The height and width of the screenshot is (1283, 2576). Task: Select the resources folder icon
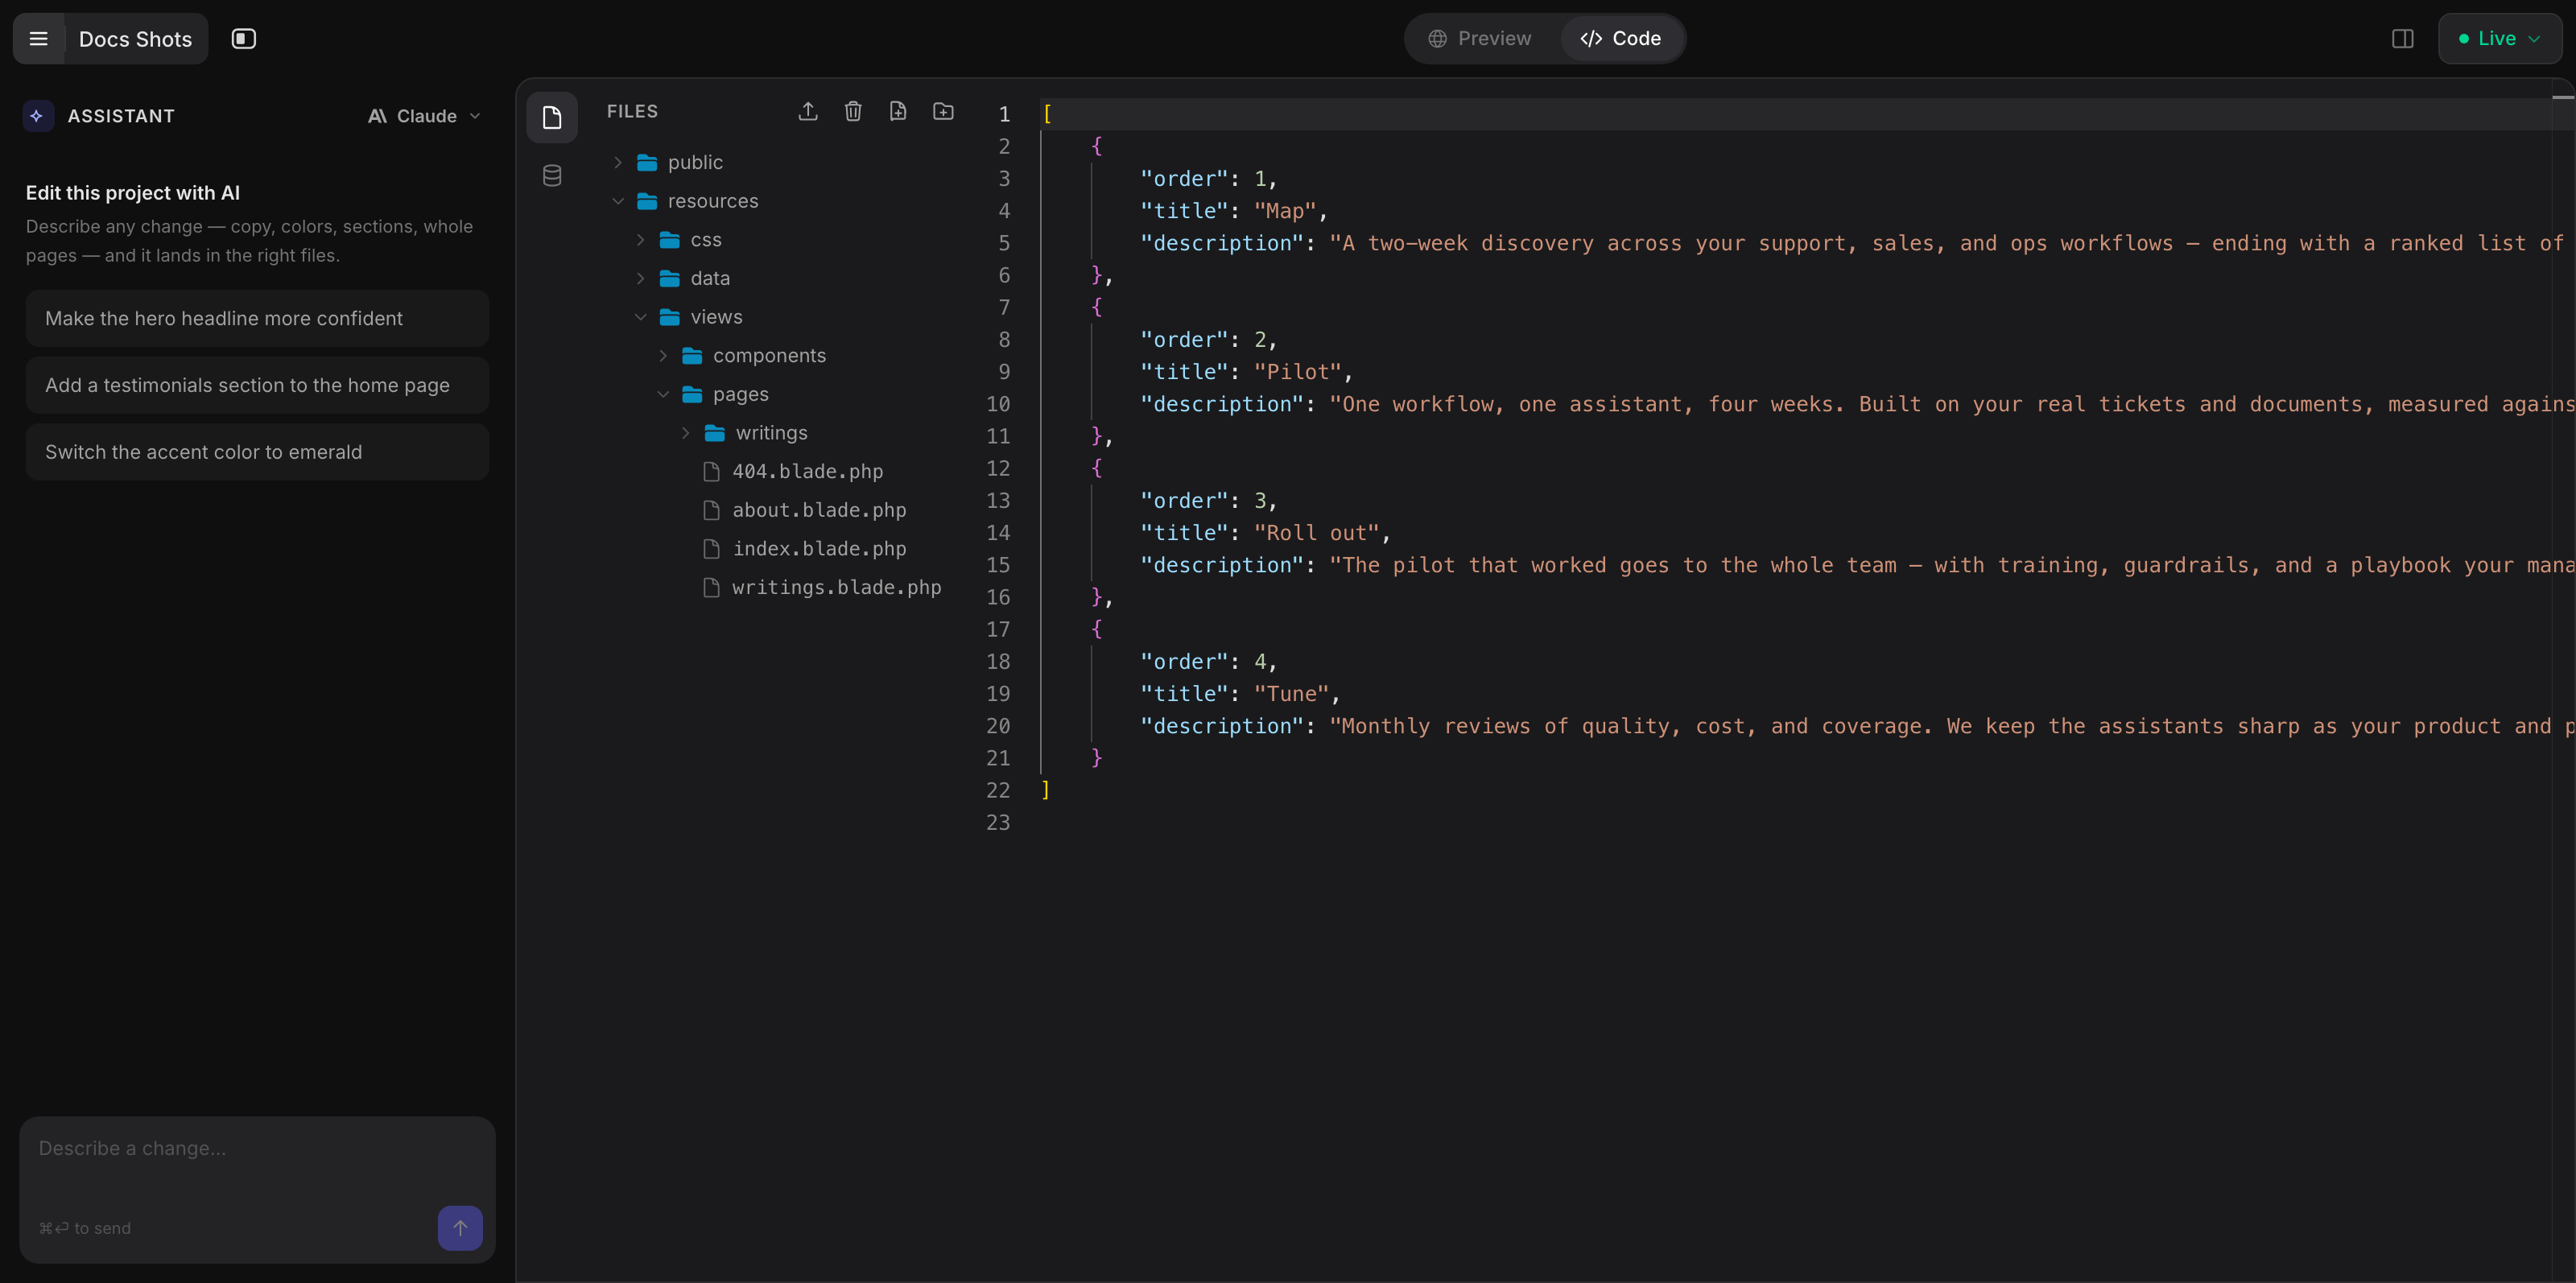[x=647, y=201]
